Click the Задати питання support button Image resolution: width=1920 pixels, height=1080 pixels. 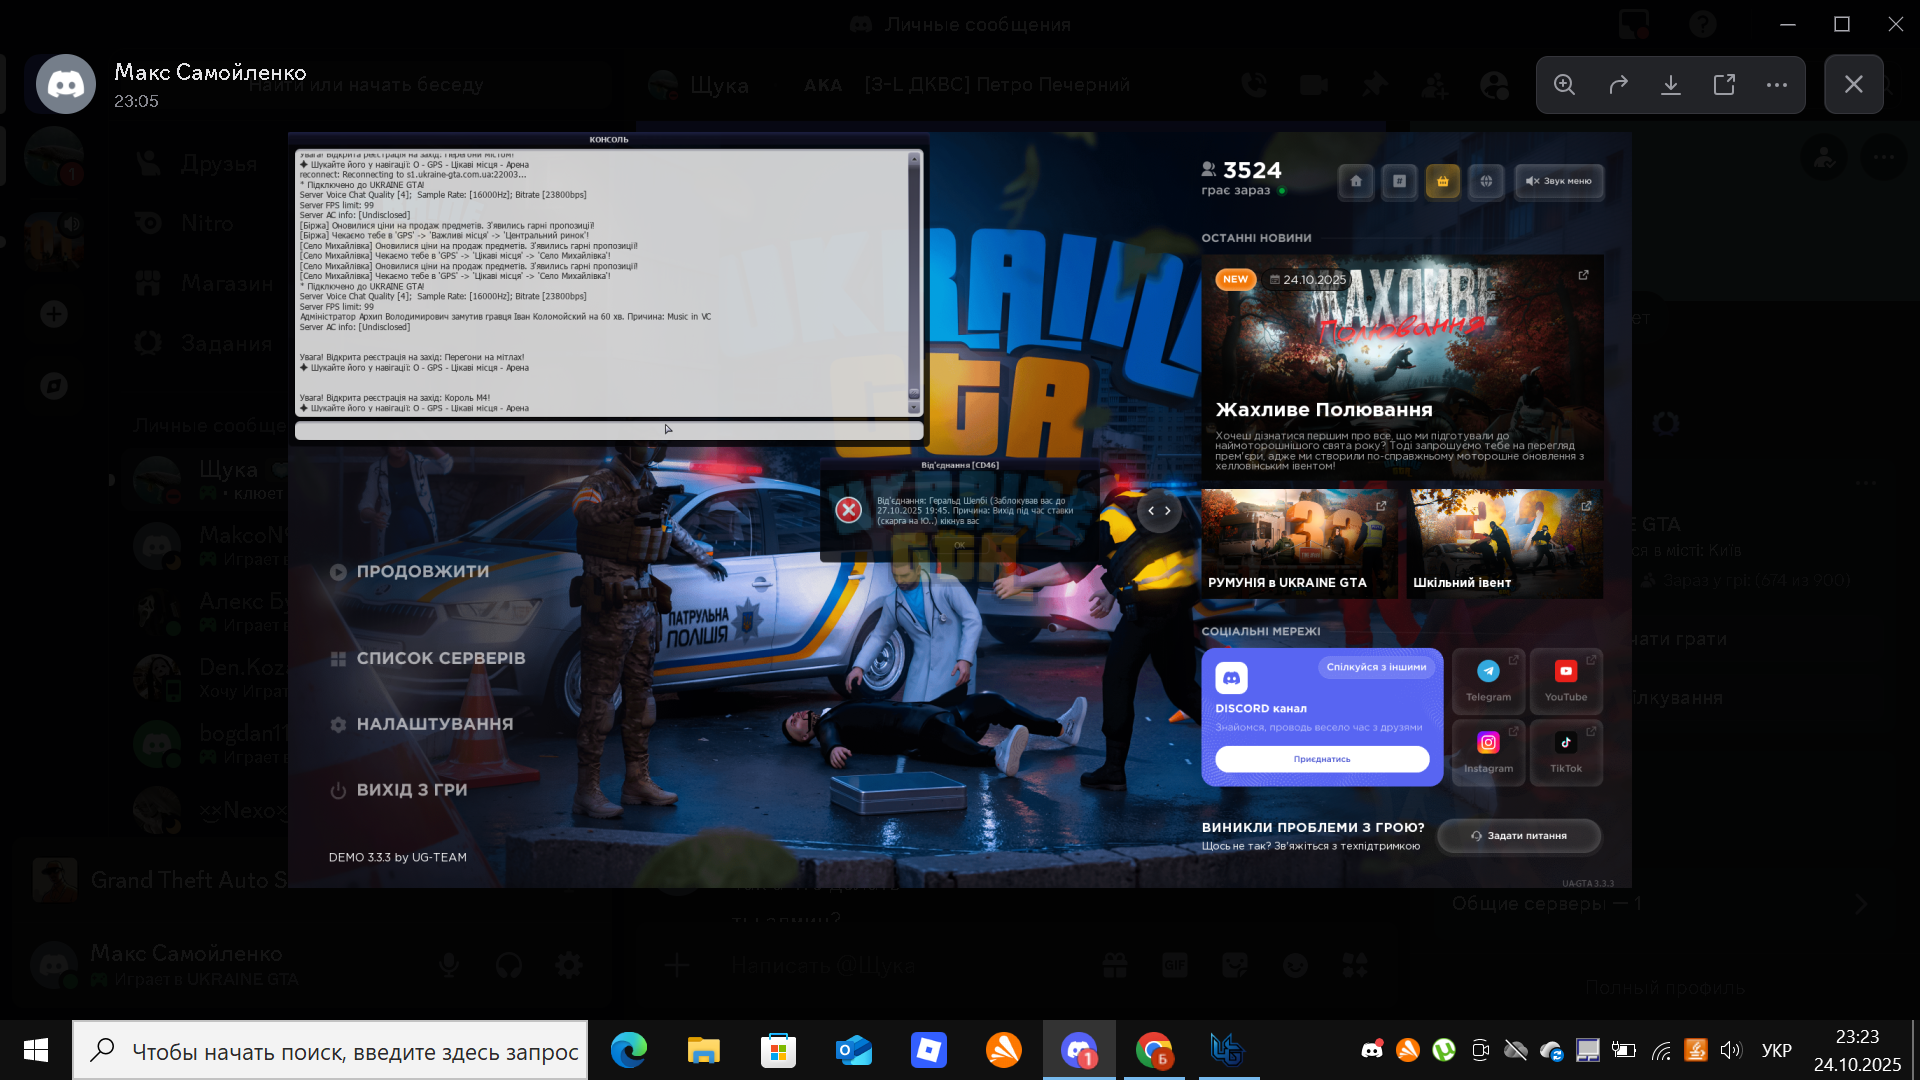coord(1519,836)
